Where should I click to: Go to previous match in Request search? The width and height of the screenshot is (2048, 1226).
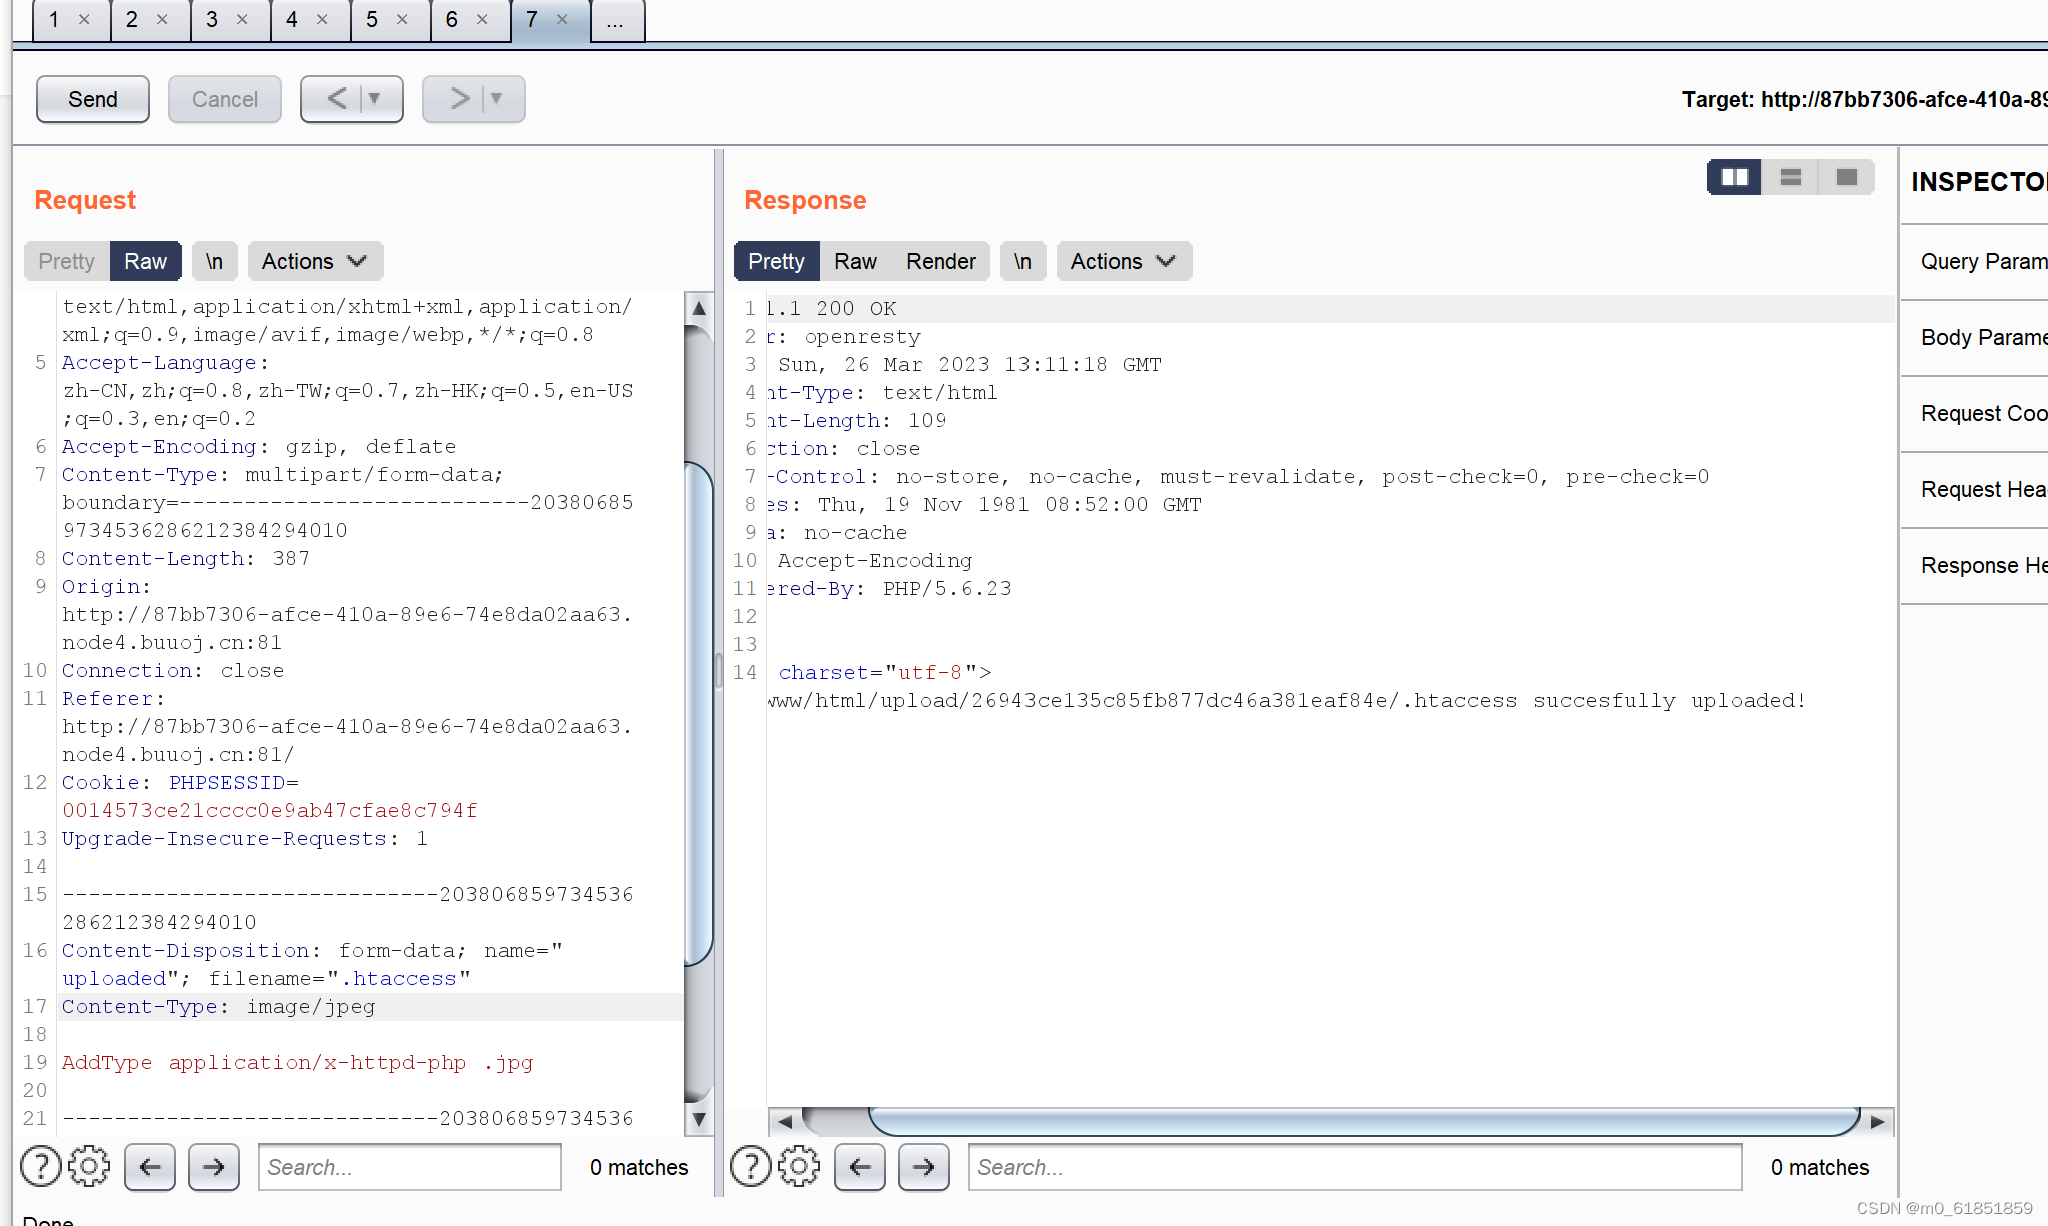[x=150, y=1166]
